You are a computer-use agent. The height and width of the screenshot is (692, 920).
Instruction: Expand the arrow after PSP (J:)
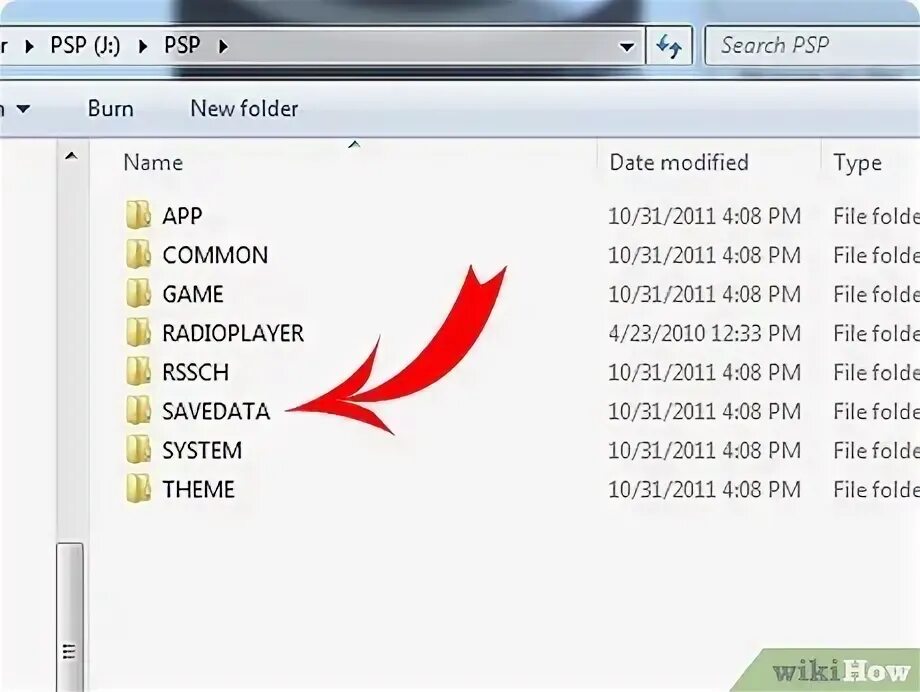[143, 46]
